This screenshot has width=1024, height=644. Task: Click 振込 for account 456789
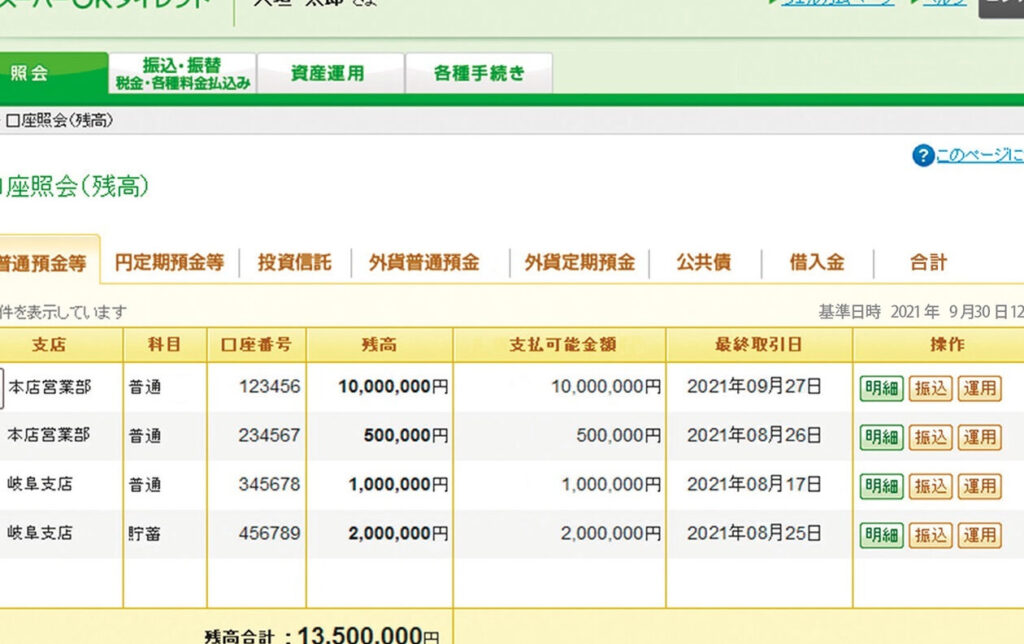point(930,535)
